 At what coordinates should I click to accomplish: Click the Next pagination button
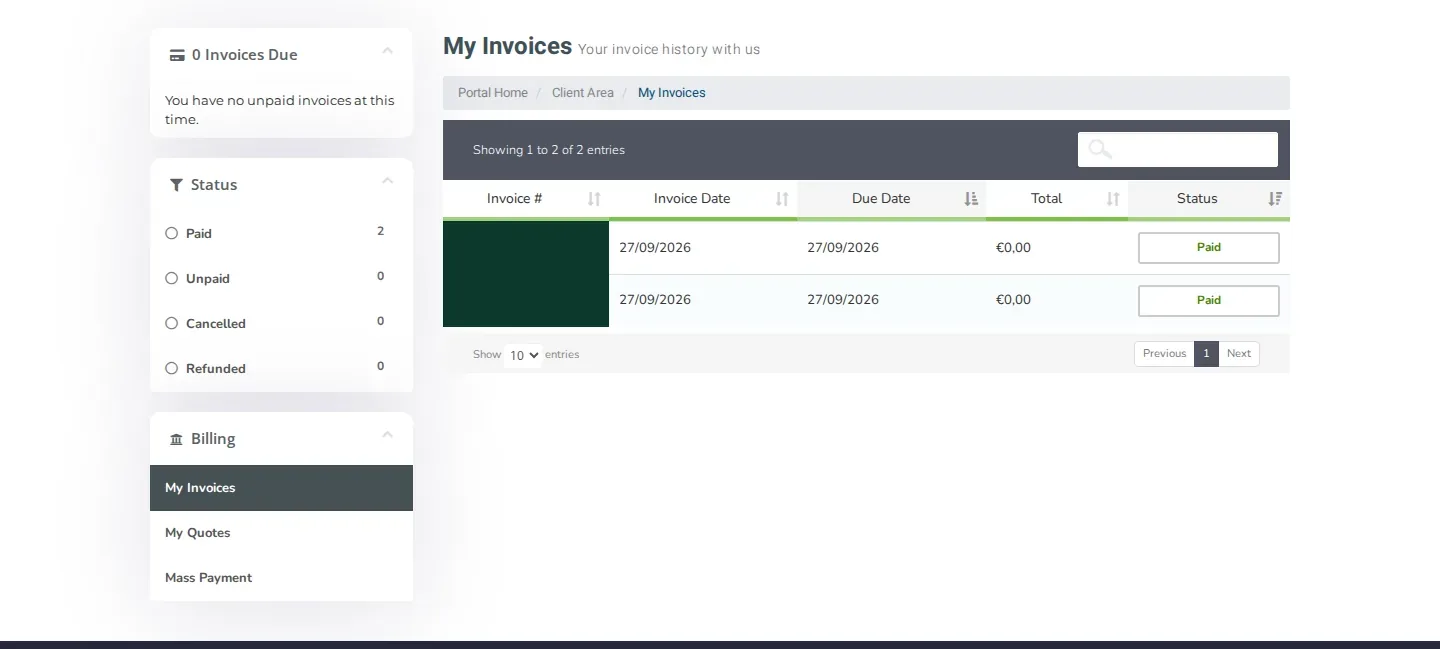1239,354
